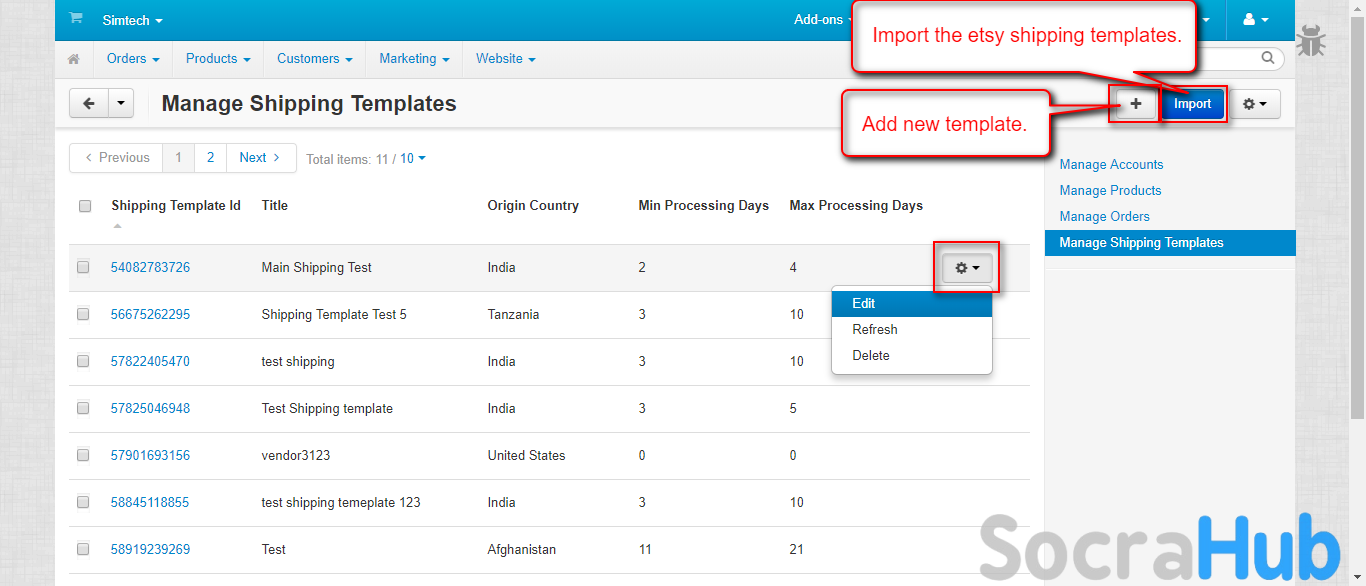Select checkbox for template 57901693156
The image size is (1366, 586).
[x=84, y=455]
